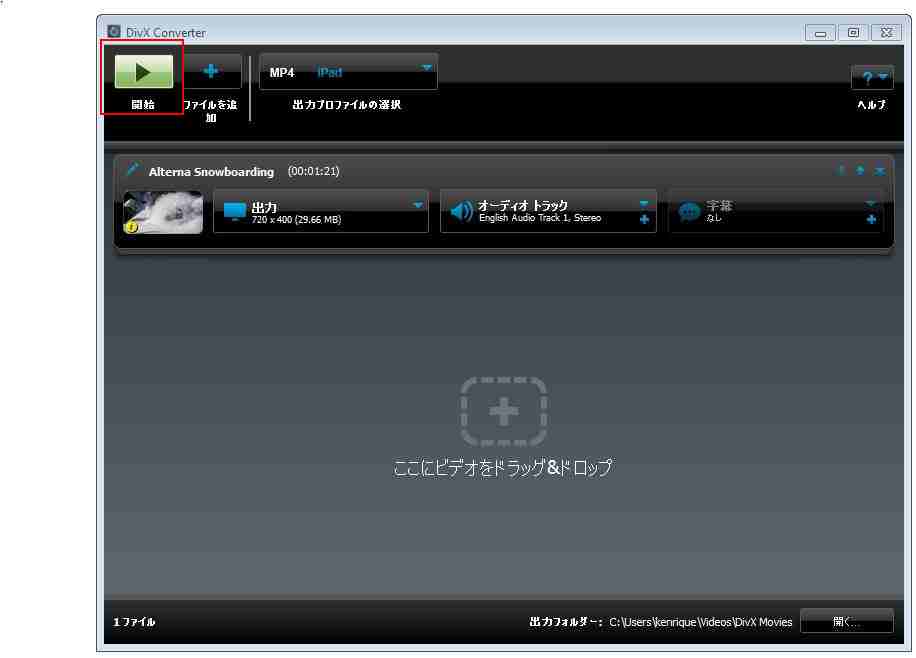The height and width of the screenshot is (658, 916).
Task: Select the Alterna Snowboarding video thumbnail
Action: (163, 212)
